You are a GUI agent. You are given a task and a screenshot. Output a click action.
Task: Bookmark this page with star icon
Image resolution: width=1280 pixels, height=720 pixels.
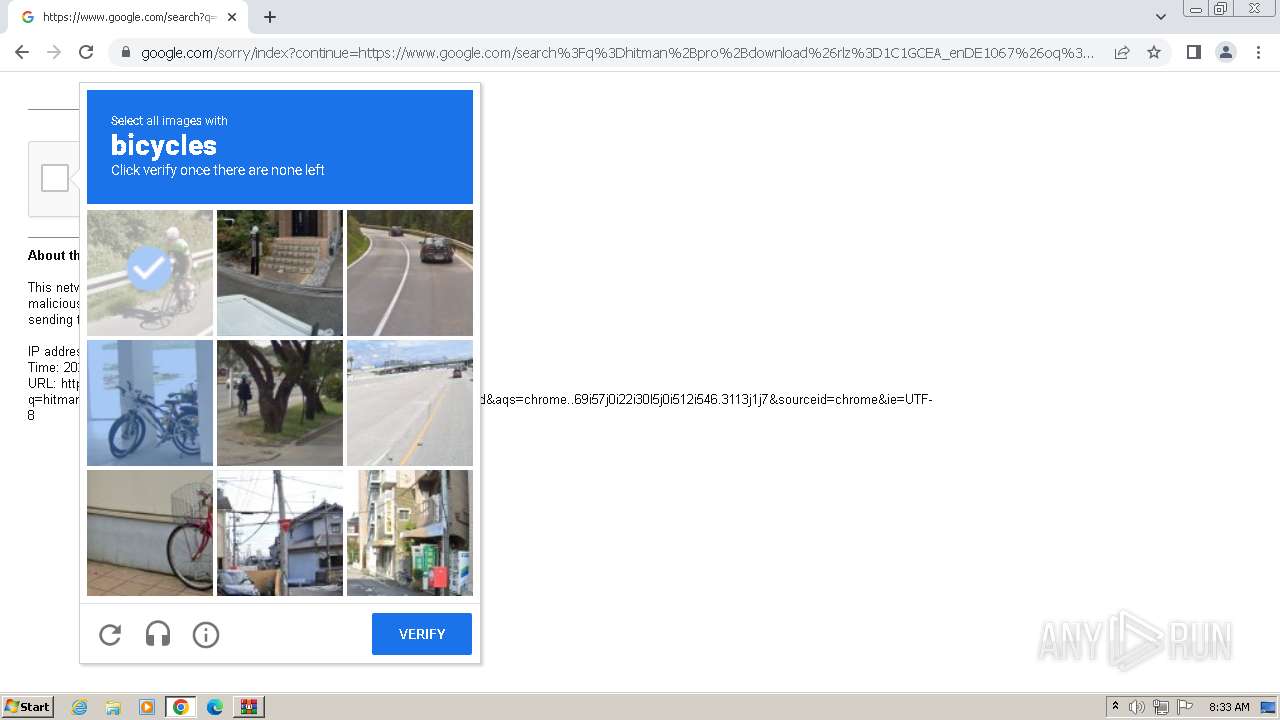pyautogui.click(x=1154, y=52)
